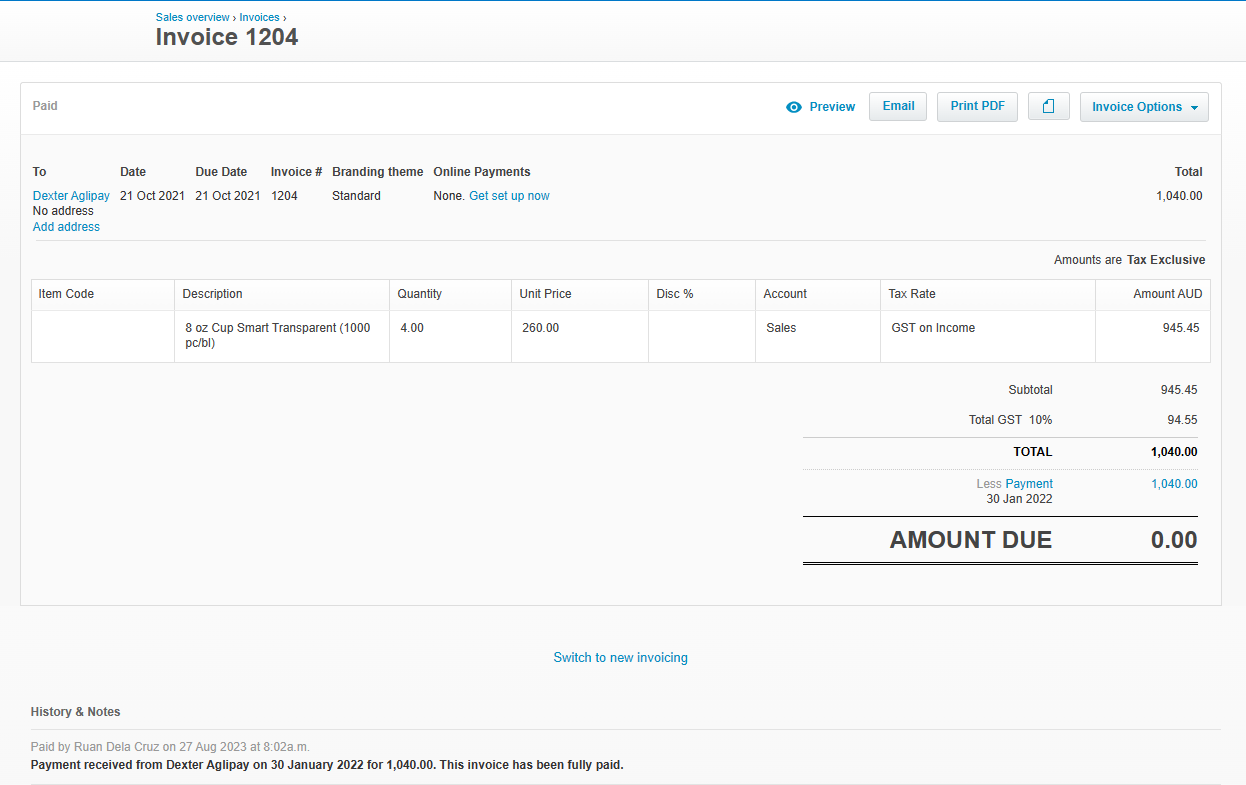Click the 8 oz Cup Smart Transparent description
Screen dimensions: 1246x785
pyautogui.click(x=278, y=335)
